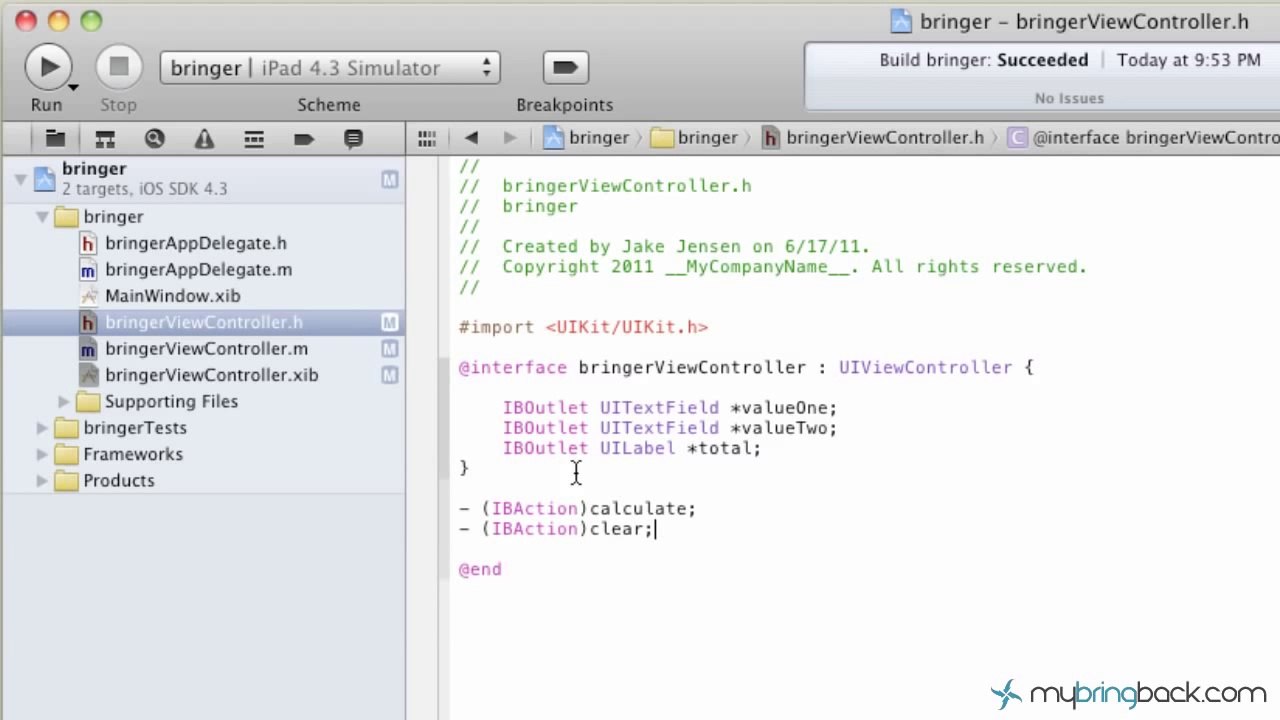The width and height of the screenshot is (1280, 720).
Task: Click the bringerTests folder icon
Action: coord(66,428)
